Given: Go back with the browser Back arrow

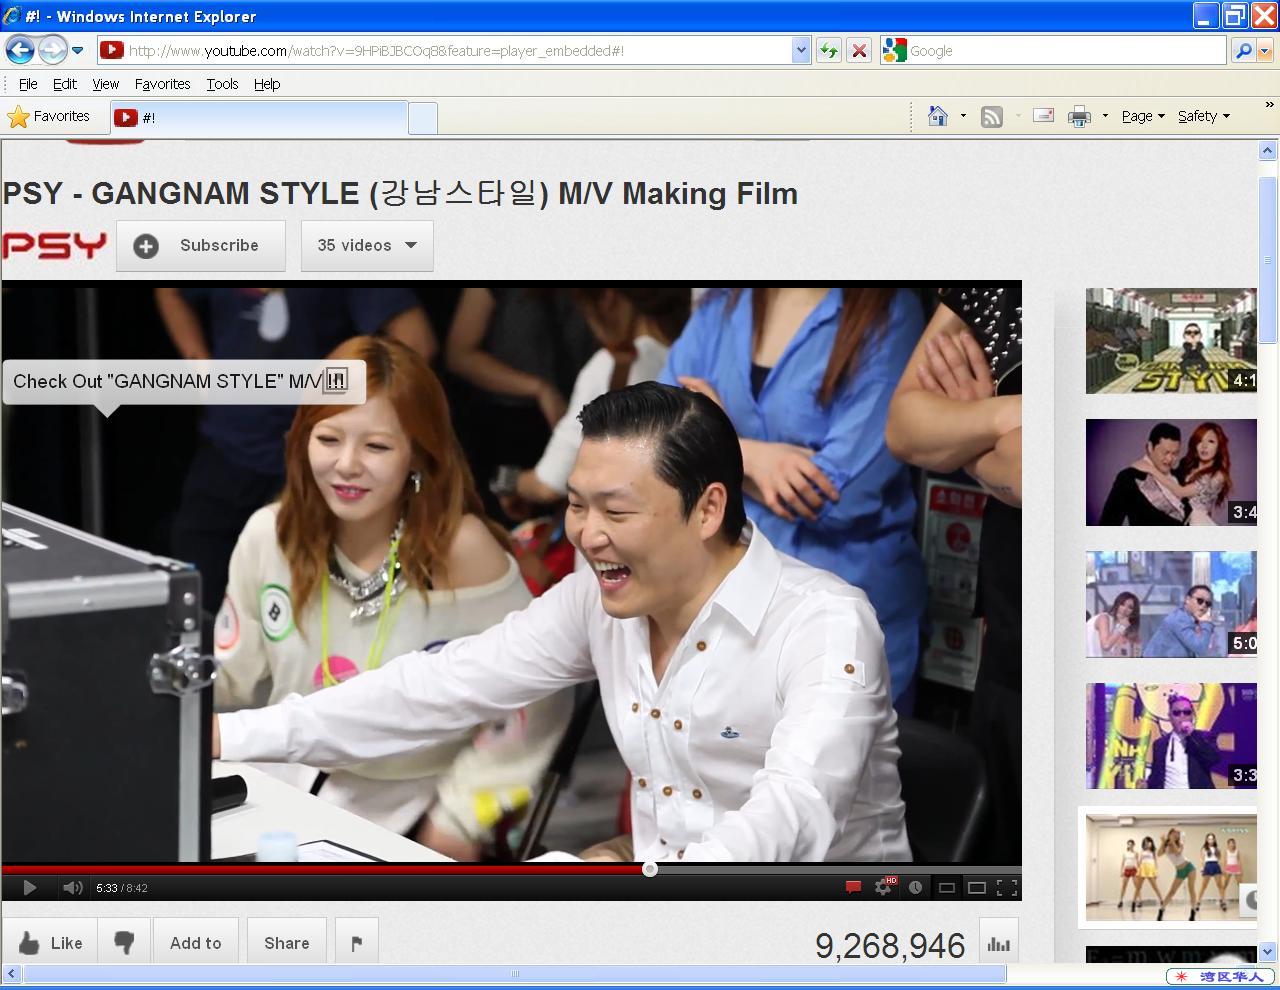Looking at the screenshot, I should (20, 49).
